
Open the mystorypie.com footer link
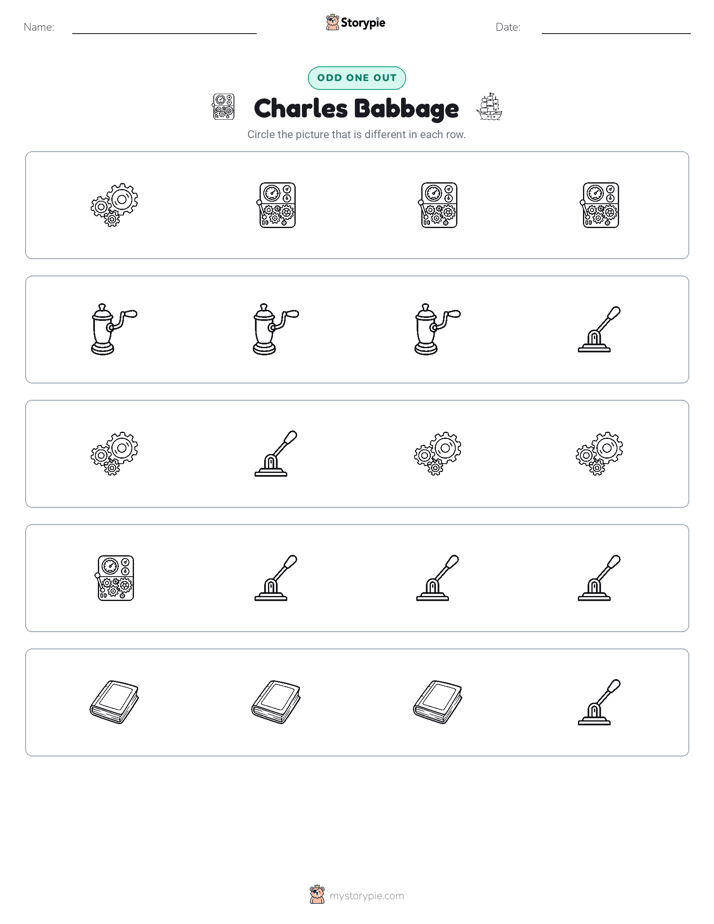pos(366,896)
